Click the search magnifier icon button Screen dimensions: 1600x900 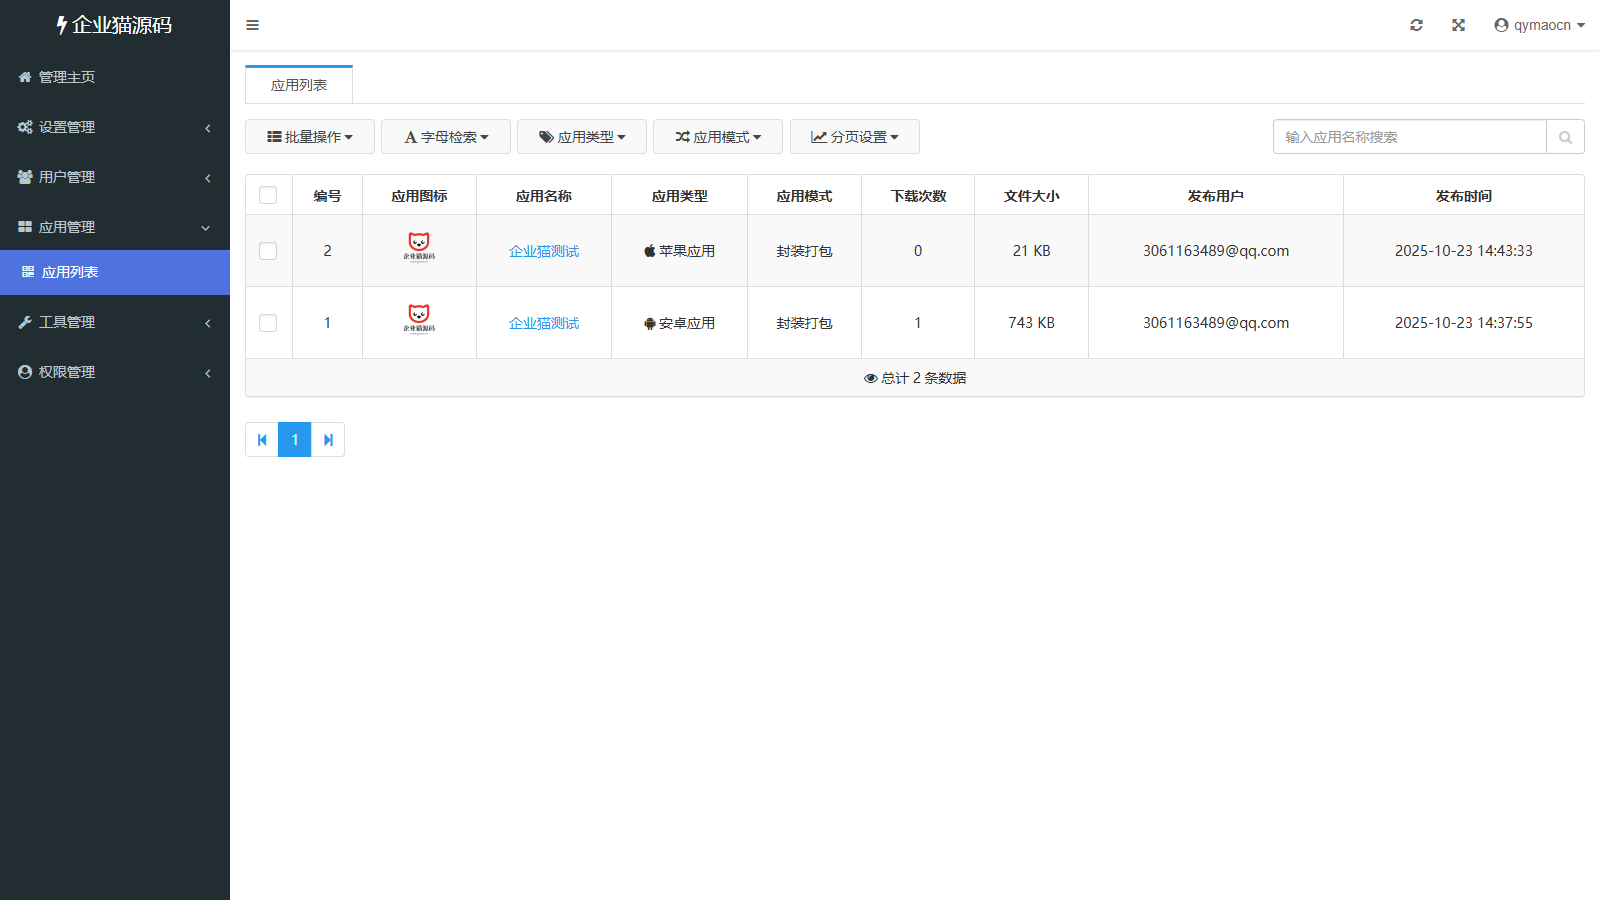(1565, 137)
